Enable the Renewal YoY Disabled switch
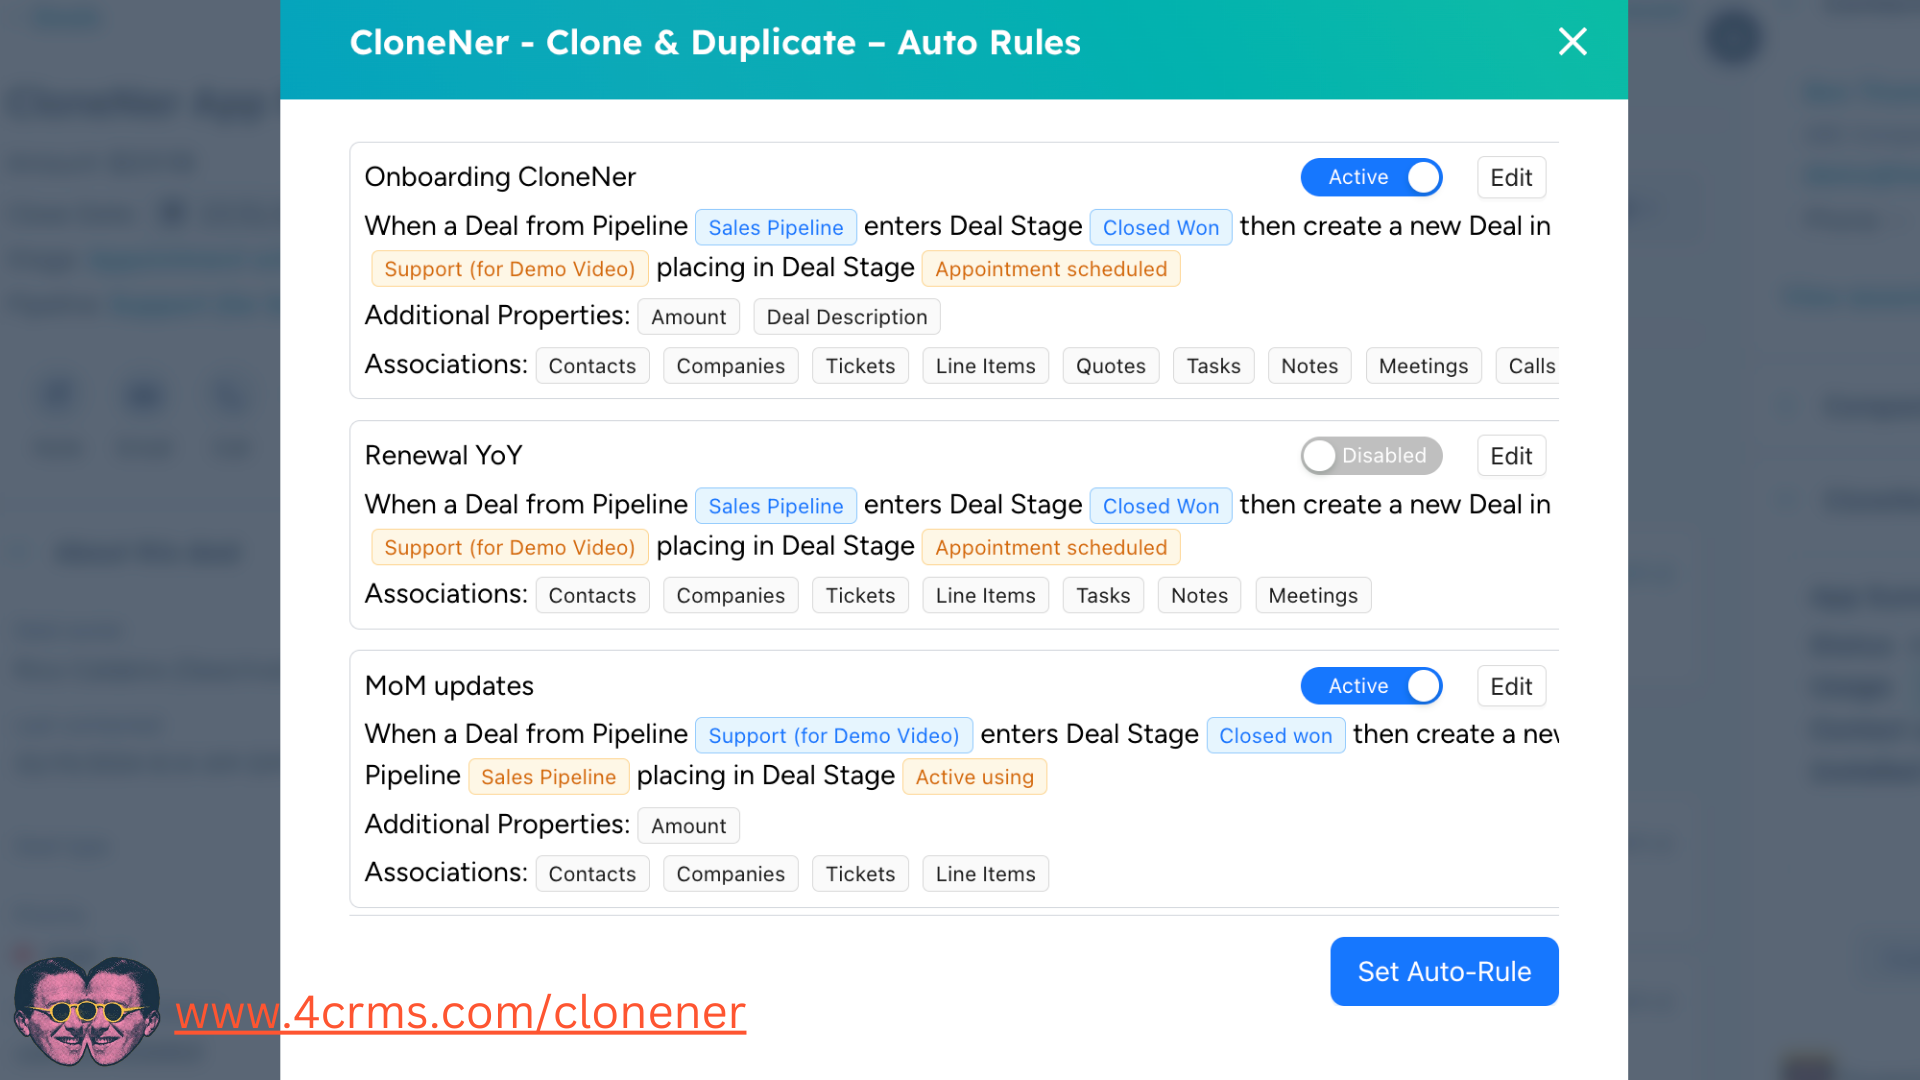Viewport: 1920px width, 1080px height. 1371,456
